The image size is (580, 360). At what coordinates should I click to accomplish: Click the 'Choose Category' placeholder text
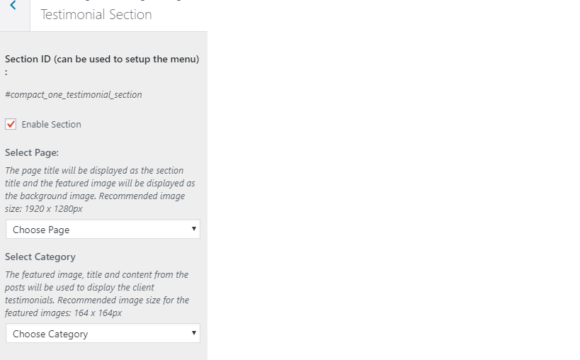[x=50, y=334]
